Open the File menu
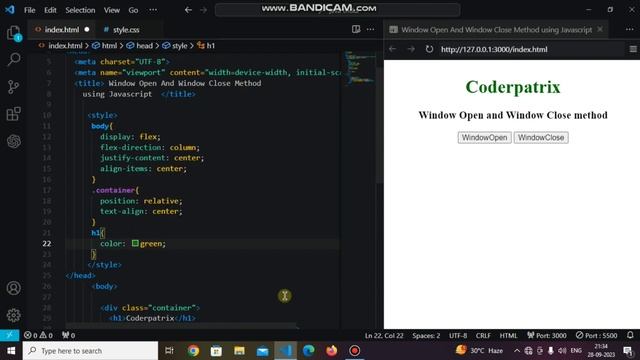 tap(29, 10)
